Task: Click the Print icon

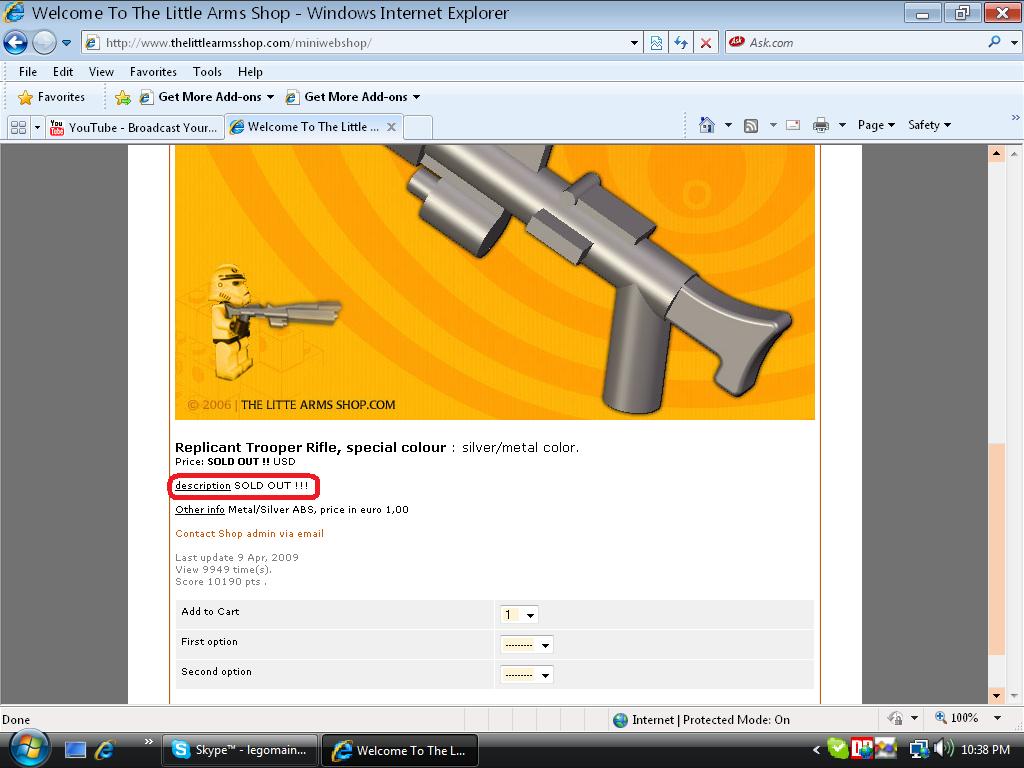Action: pos(821,125)
